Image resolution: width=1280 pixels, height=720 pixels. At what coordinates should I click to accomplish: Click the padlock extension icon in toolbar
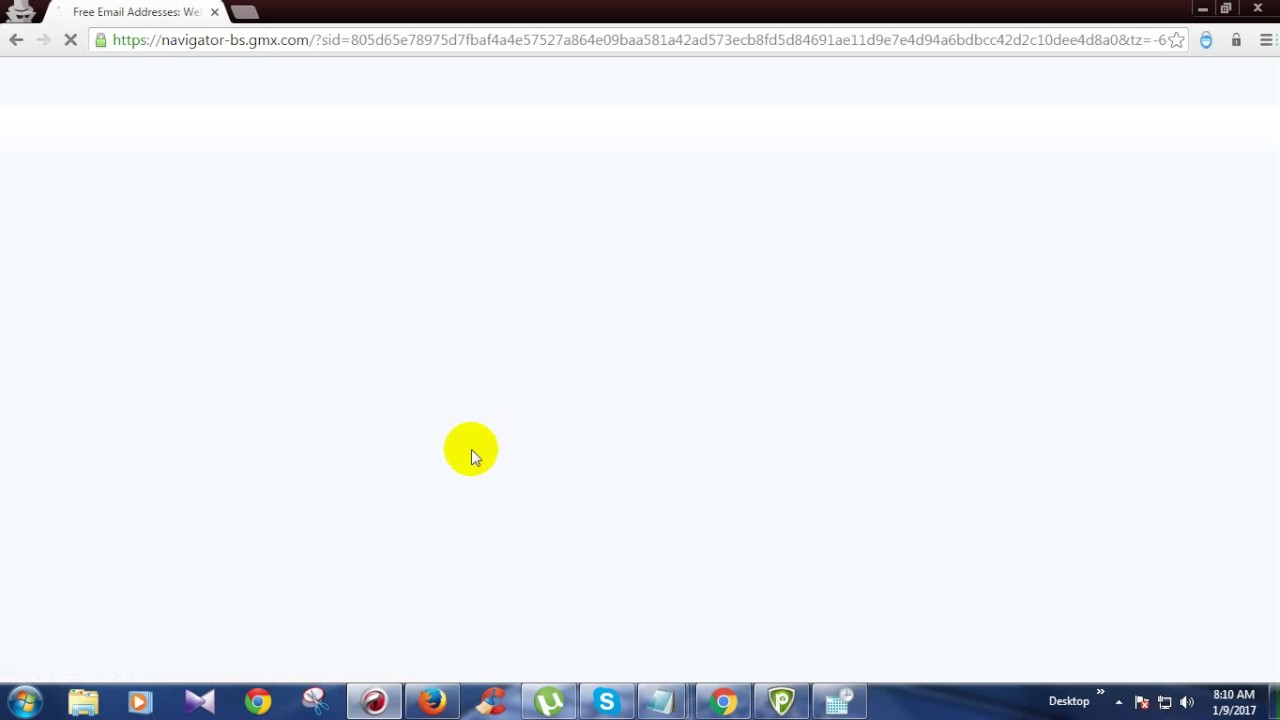click(x=1236, y=40)
